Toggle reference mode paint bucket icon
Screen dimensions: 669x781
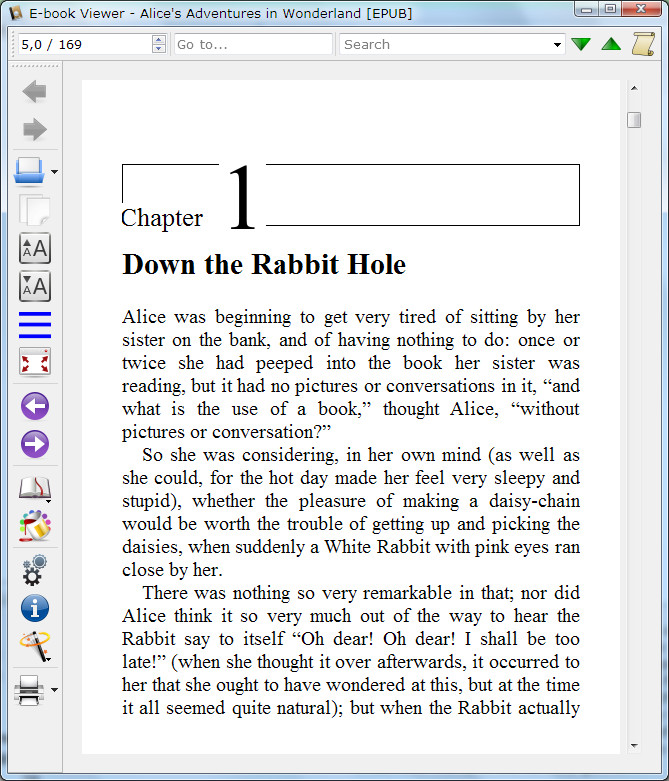[34, 525]
